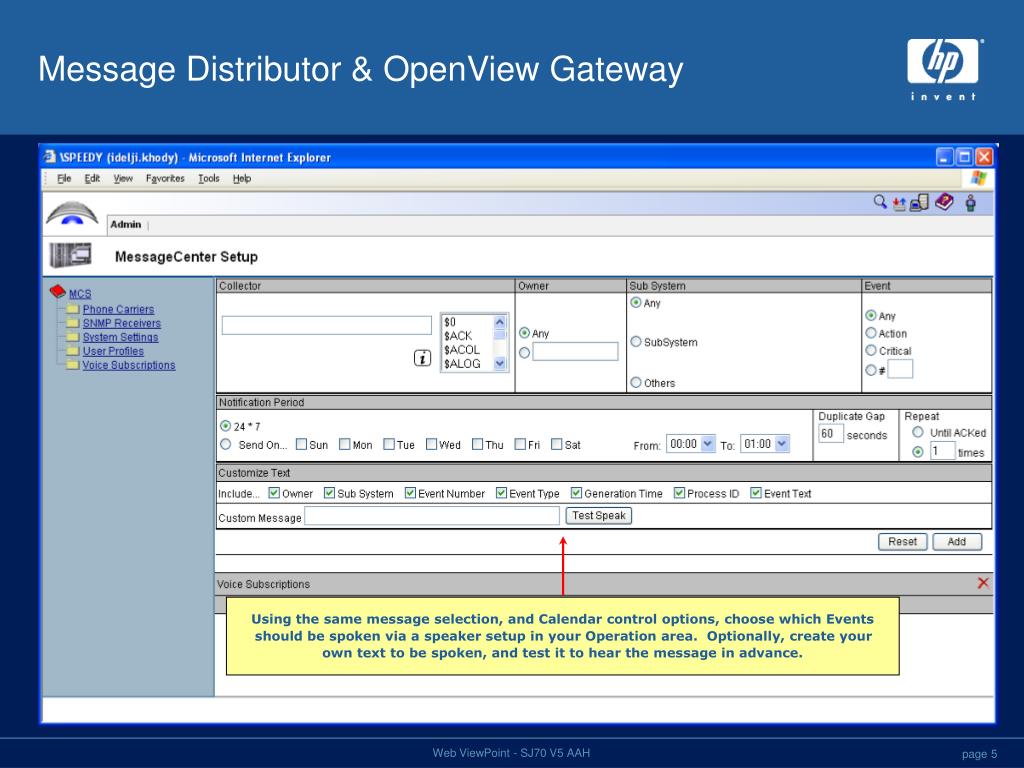Open the SNMP Receivers link

(x=121, y=323)
